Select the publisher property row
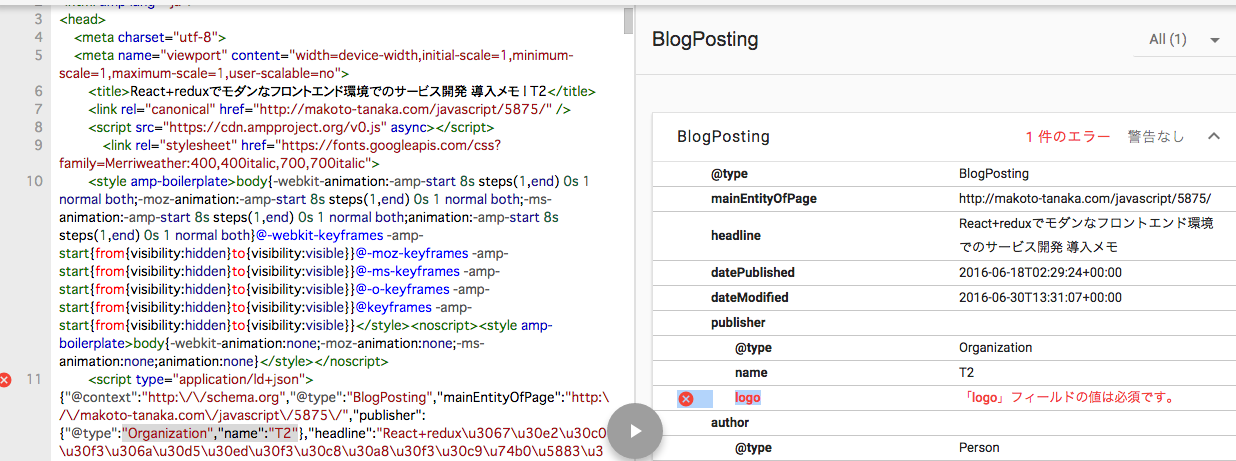Screen dimensions: 1236x461 [943, 323]
